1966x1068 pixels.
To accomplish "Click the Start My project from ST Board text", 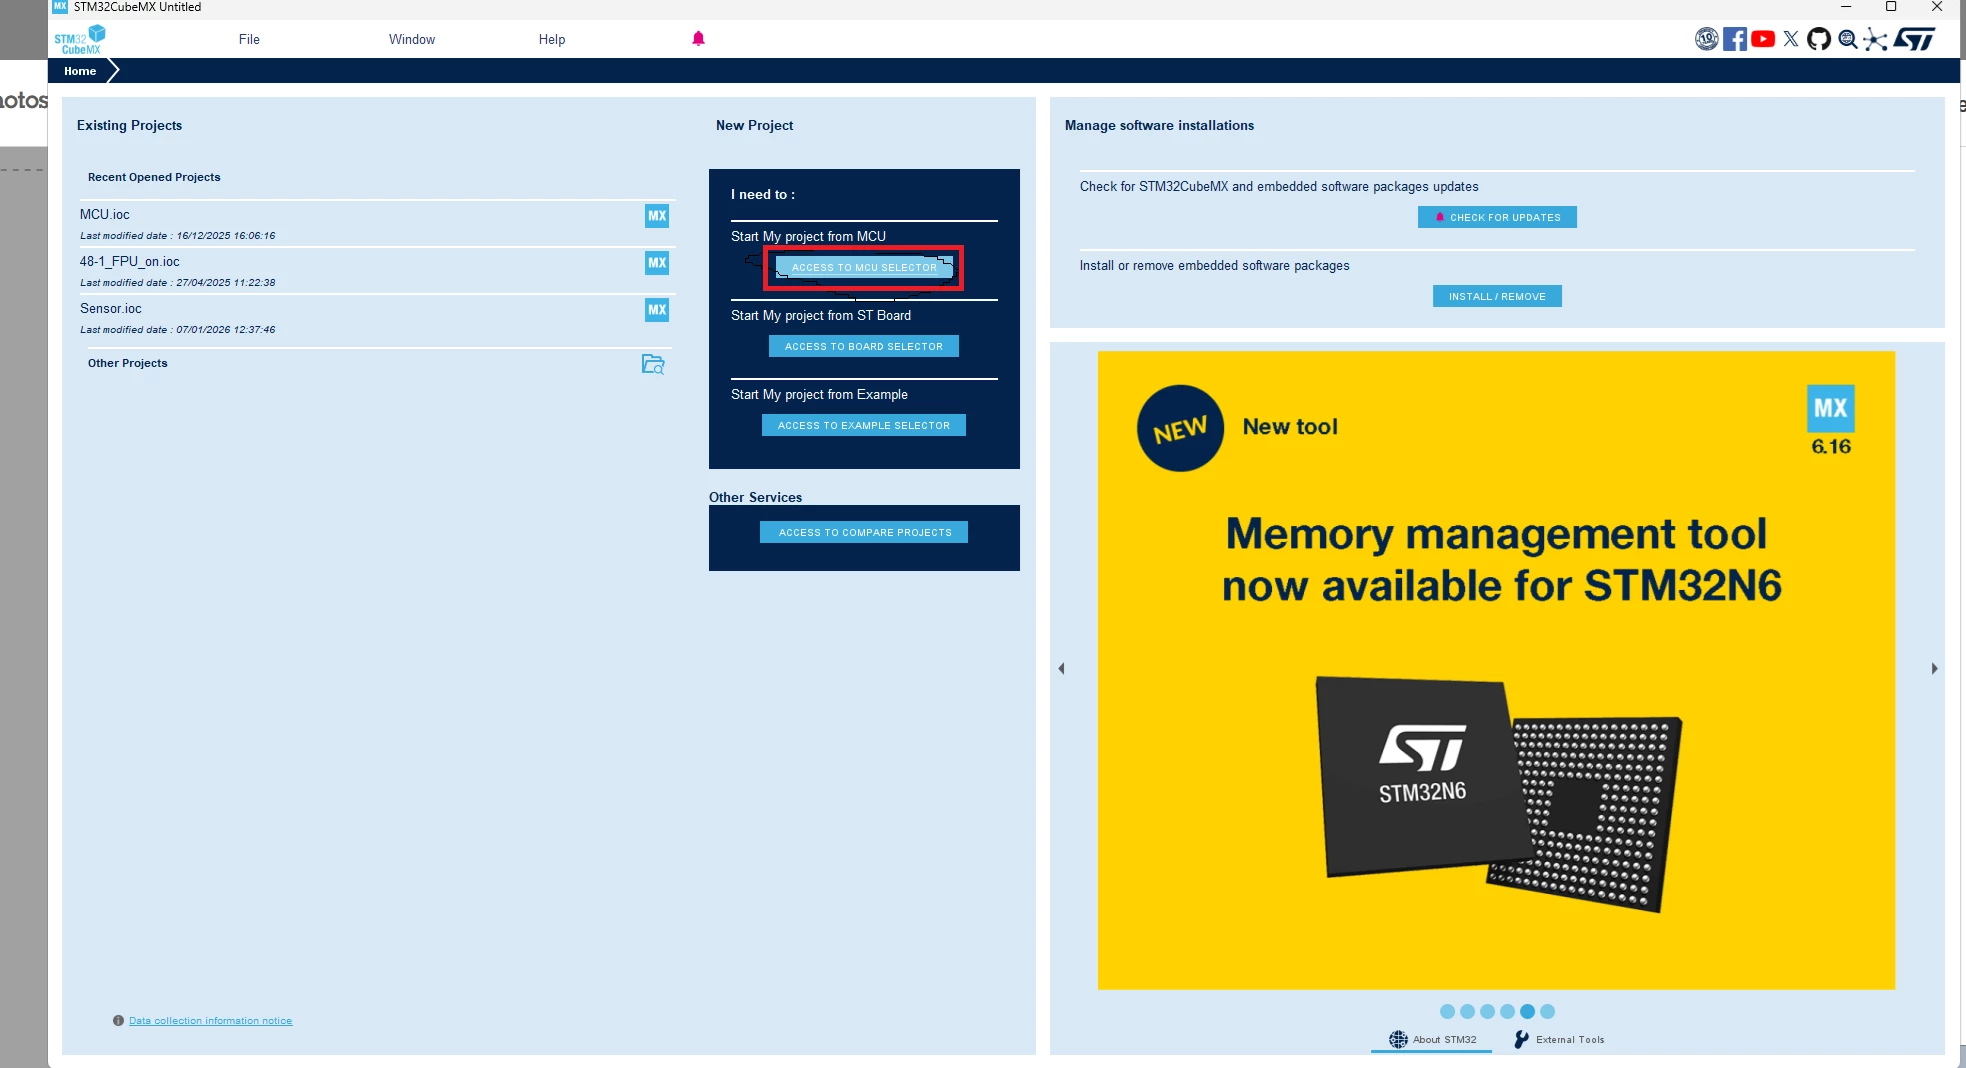I will tap(821, 316).
